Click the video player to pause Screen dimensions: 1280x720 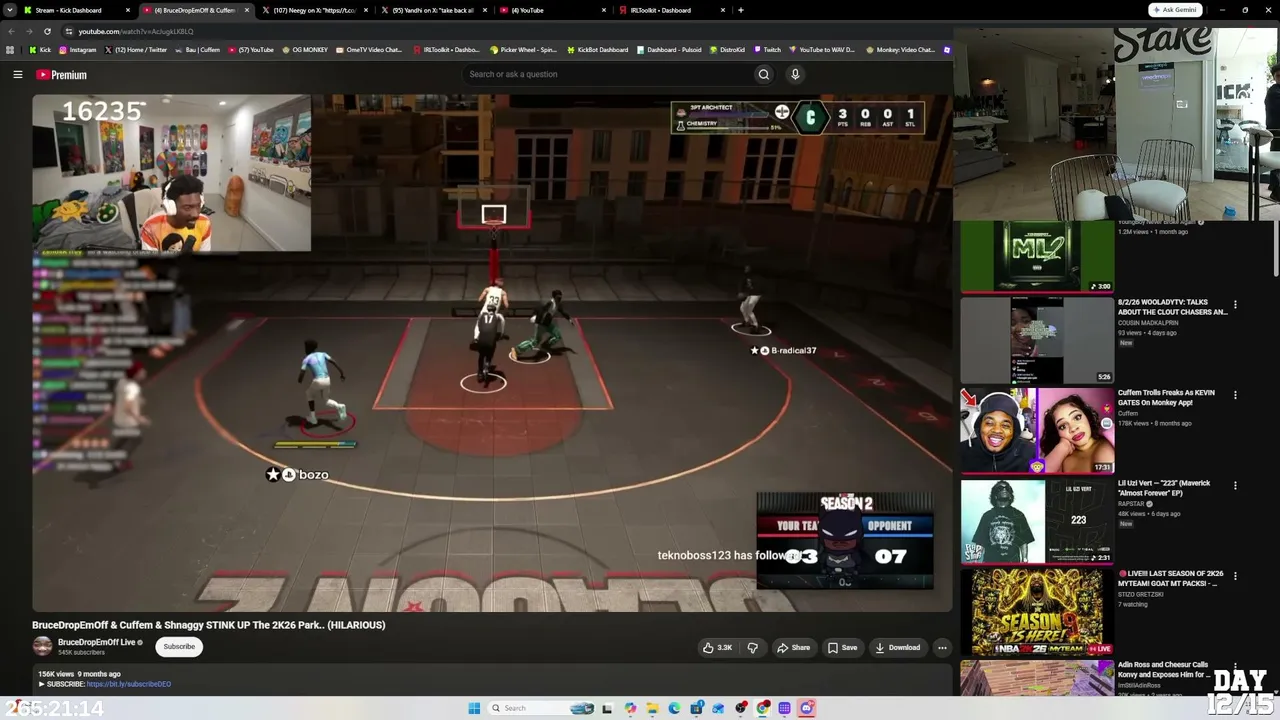[x=492, y=352]
